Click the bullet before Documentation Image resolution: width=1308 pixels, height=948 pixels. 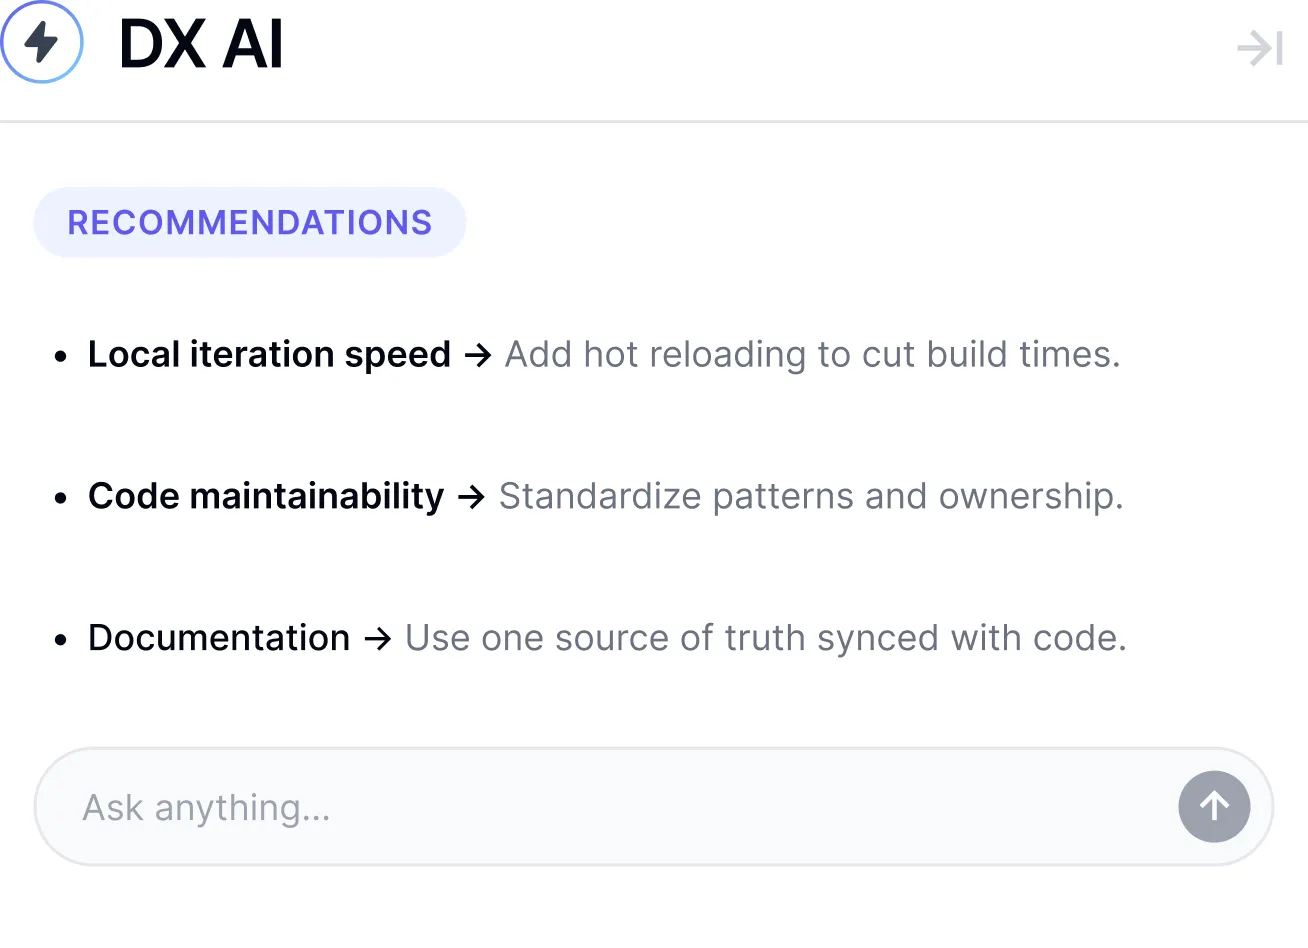(61, 640)
